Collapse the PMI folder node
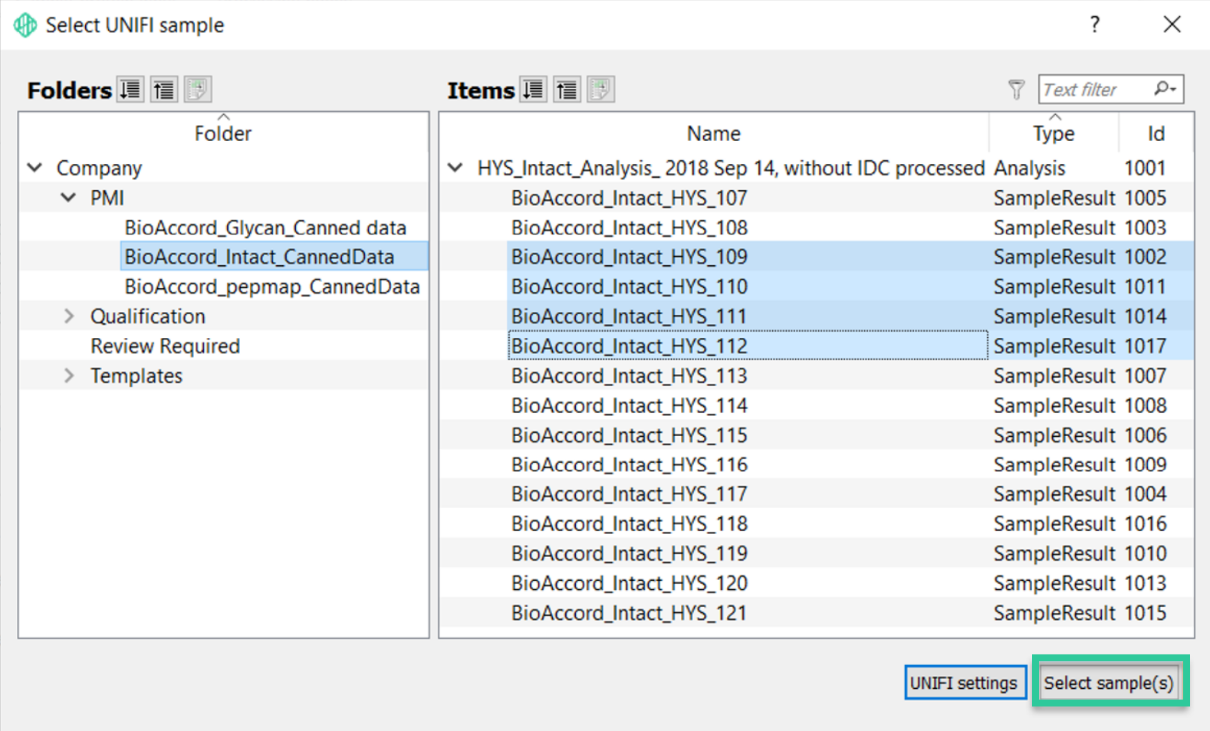The width and height of the screenshot is (1210, 731). [69, 198]
